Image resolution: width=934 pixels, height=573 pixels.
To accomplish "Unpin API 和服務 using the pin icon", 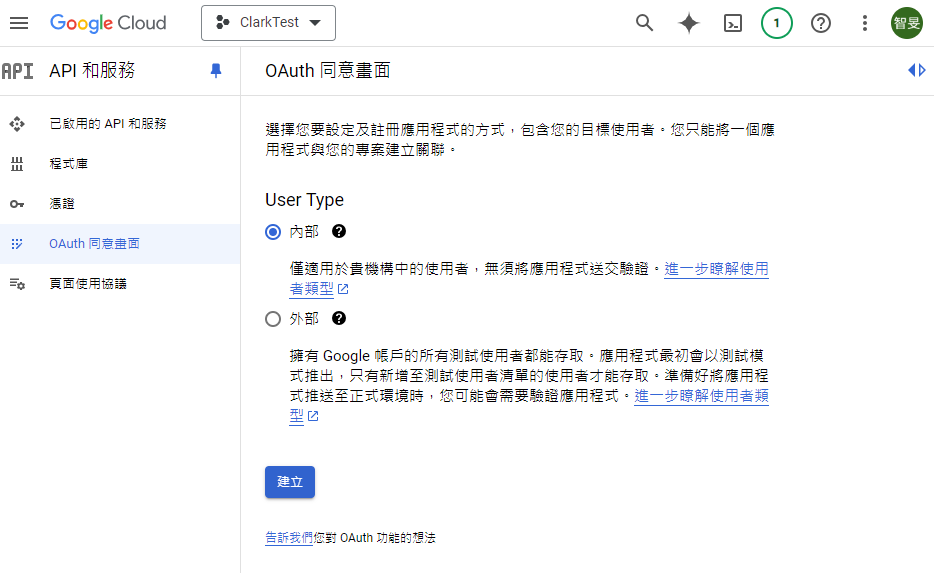I will [216, 71].
